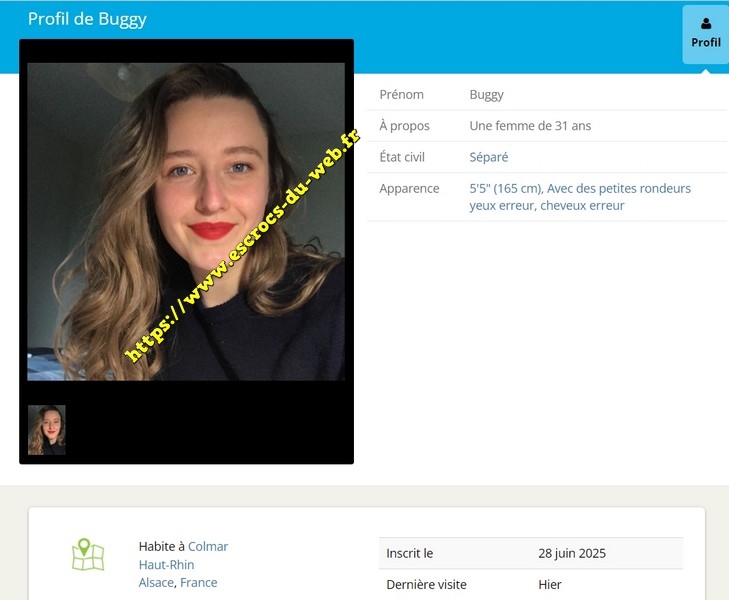Open the large profile photo of Buggy
729x600 pixels.
pos(186,221)
